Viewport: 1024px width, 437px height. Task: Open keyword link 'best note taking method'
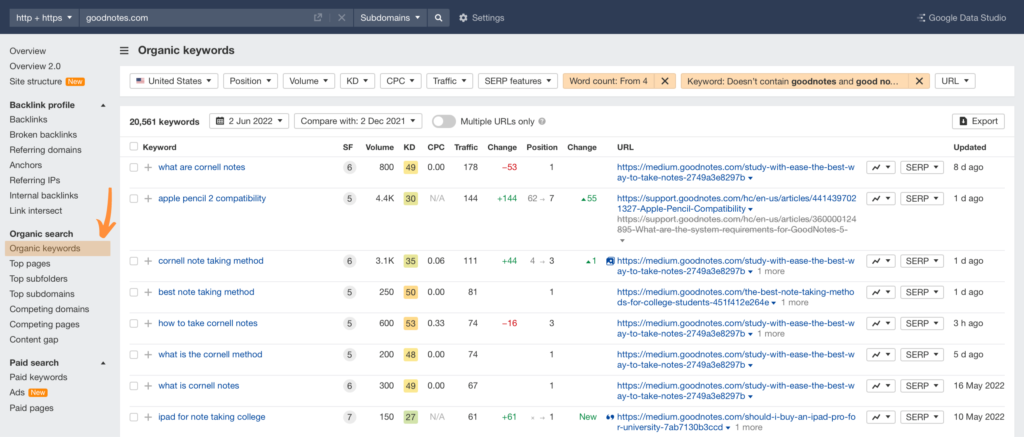coord(206,292)
